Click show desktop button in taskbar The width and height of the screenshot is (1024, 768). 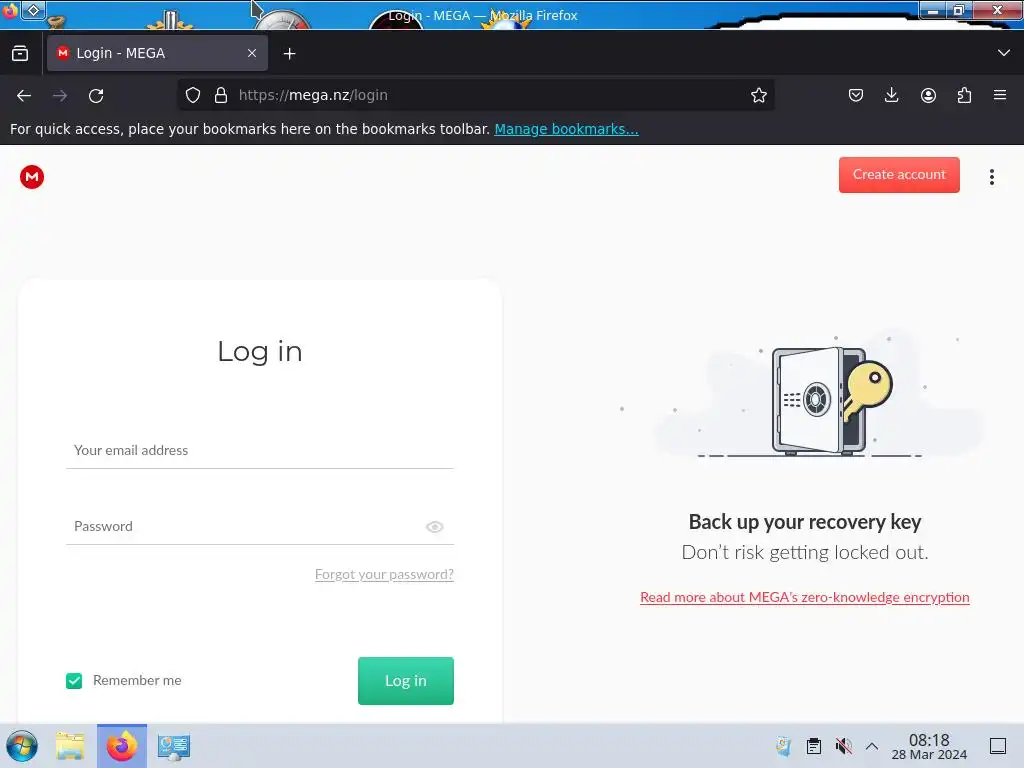pos(998,746)
